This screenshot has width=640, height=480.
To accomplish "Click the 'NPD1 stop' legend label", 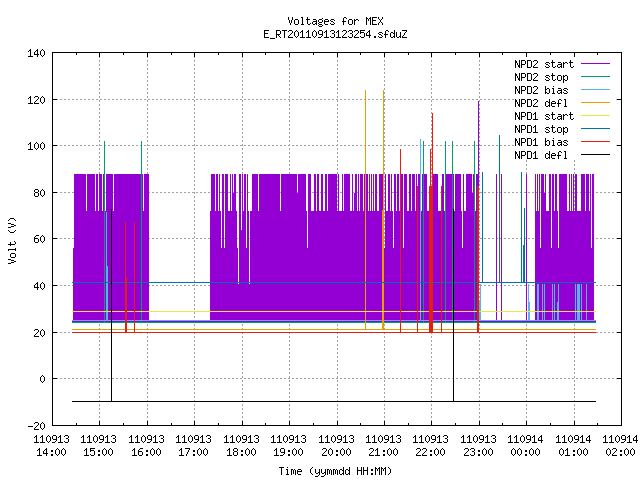I will coord(541,129).
